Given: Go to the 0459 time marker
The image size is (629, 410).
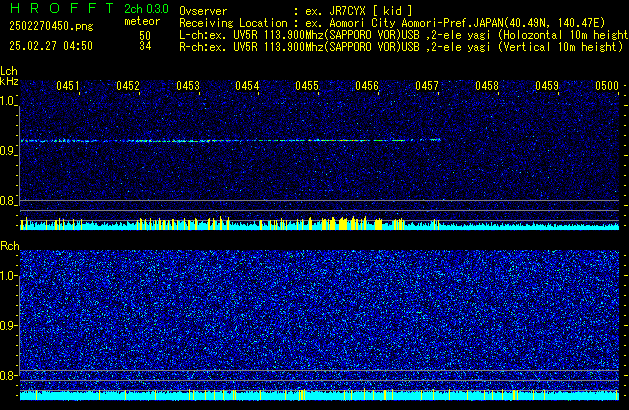Looking at the screenshot, I should tap(547, 86).
